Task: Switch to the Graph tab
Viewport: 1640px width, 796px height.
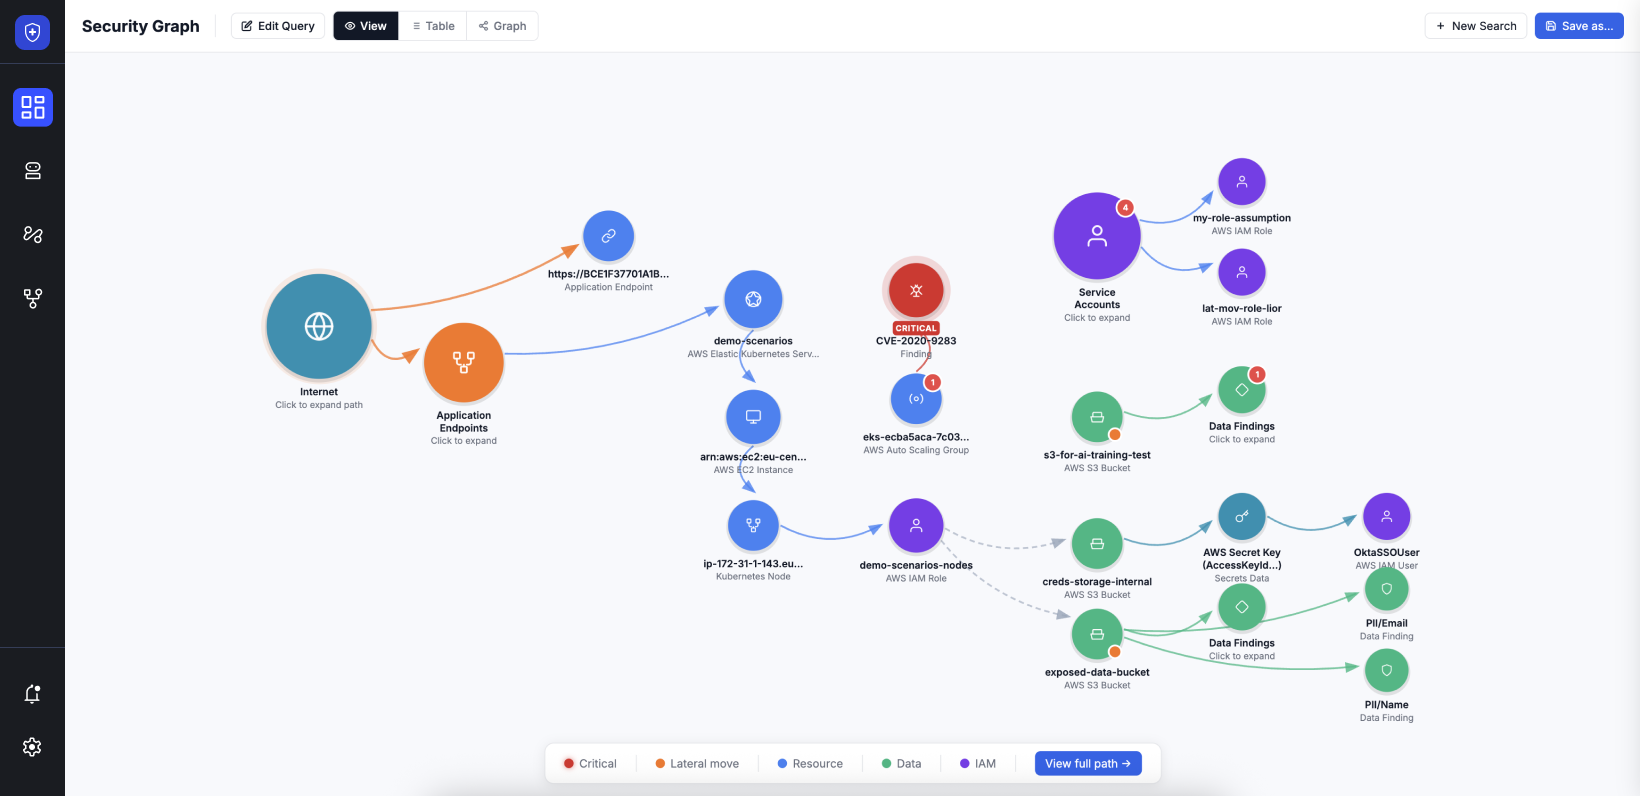Action: (x=502, y=26)
